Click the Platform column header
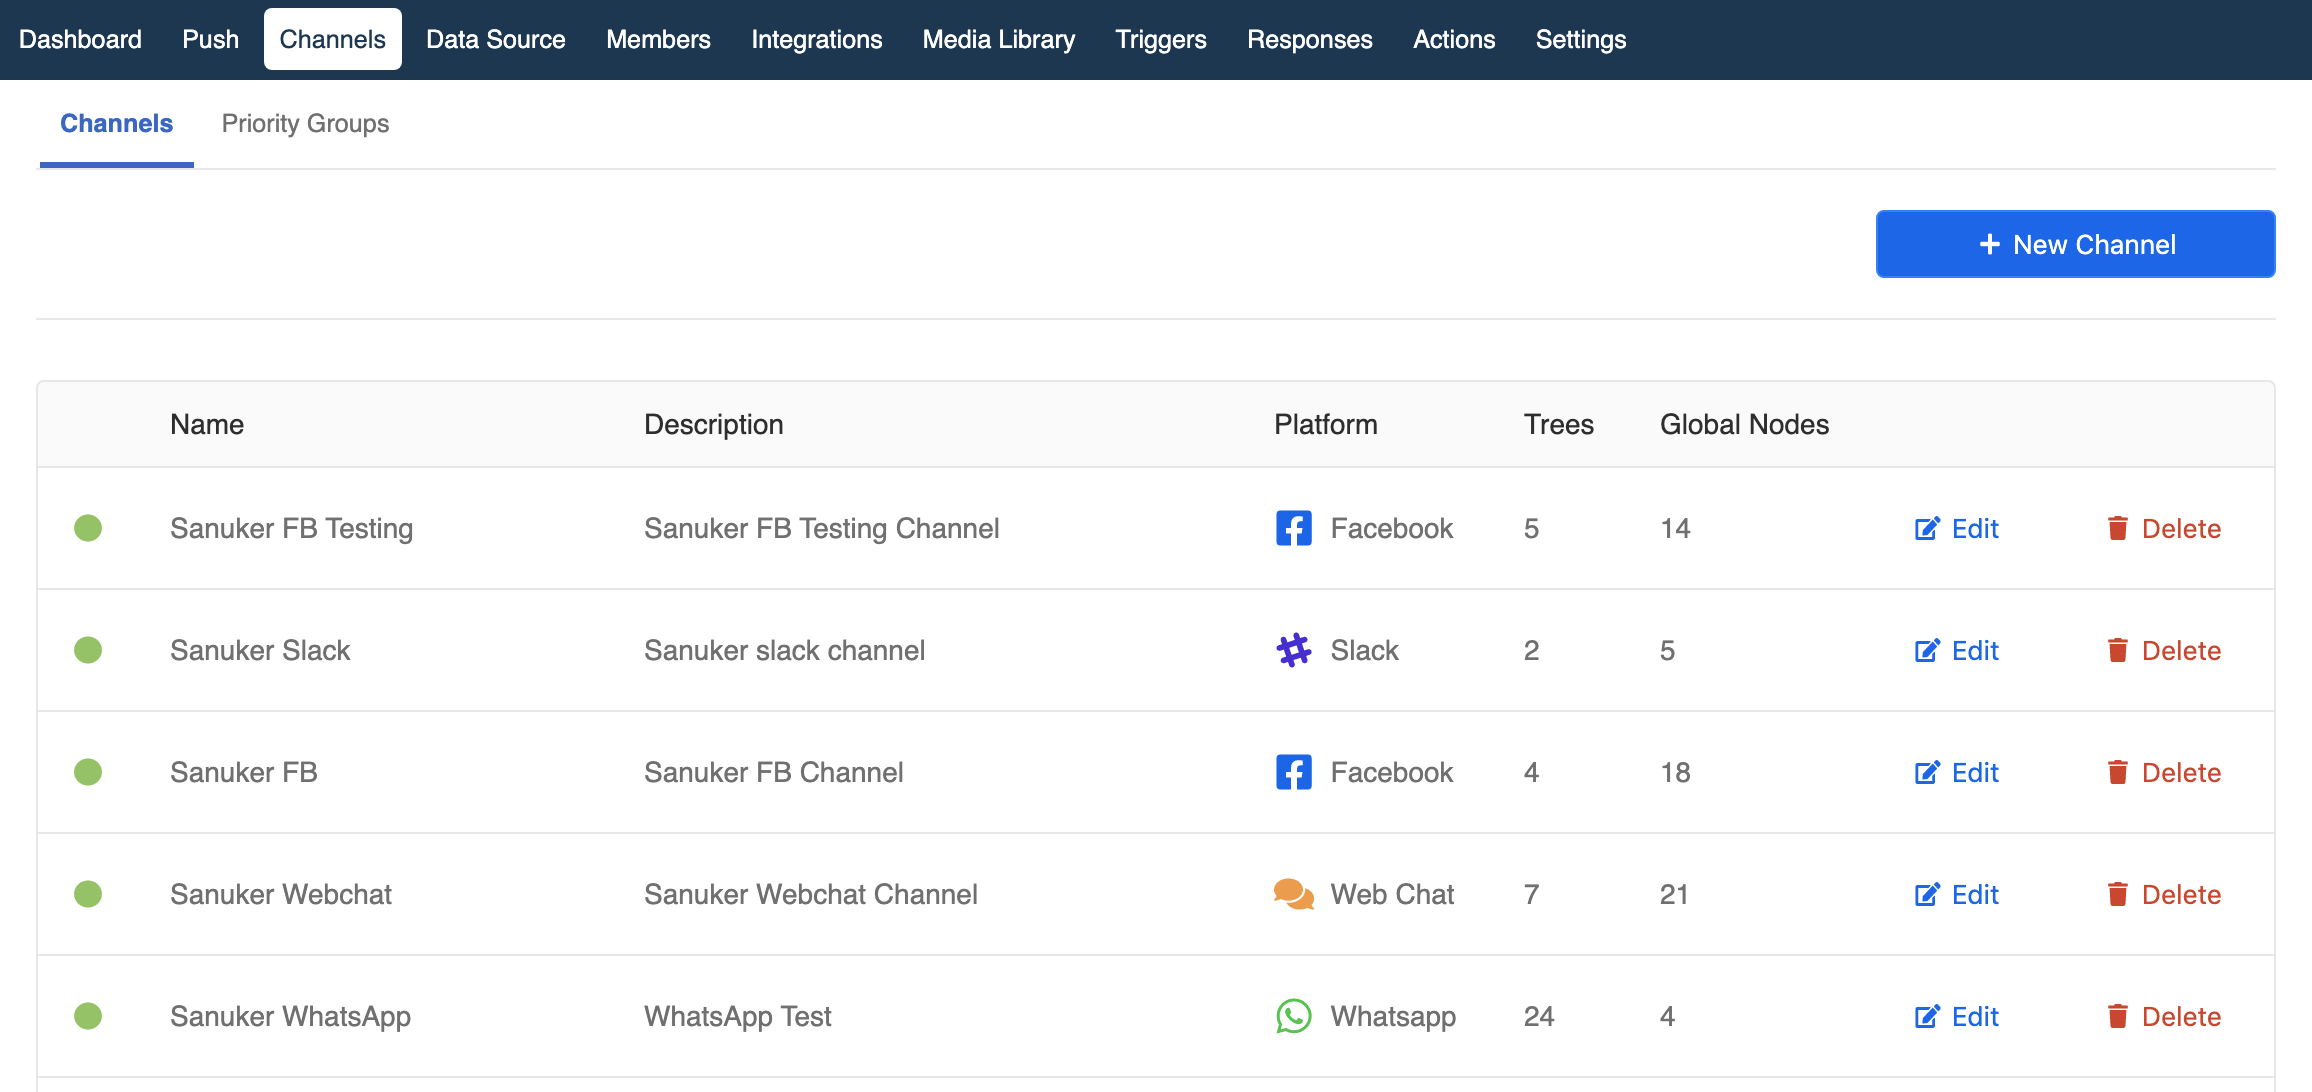2312x1092 pixels. point(1326,424)
